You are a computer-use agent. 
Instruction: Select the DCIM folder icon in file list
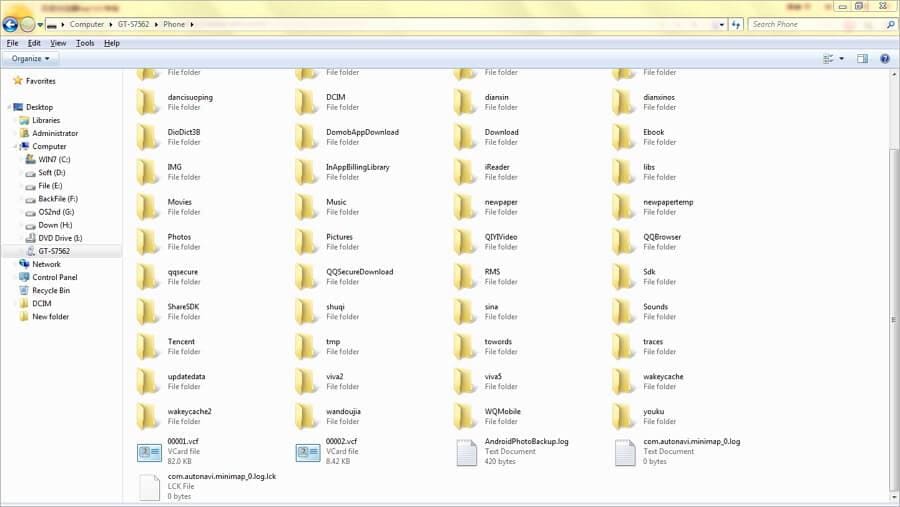307,102
